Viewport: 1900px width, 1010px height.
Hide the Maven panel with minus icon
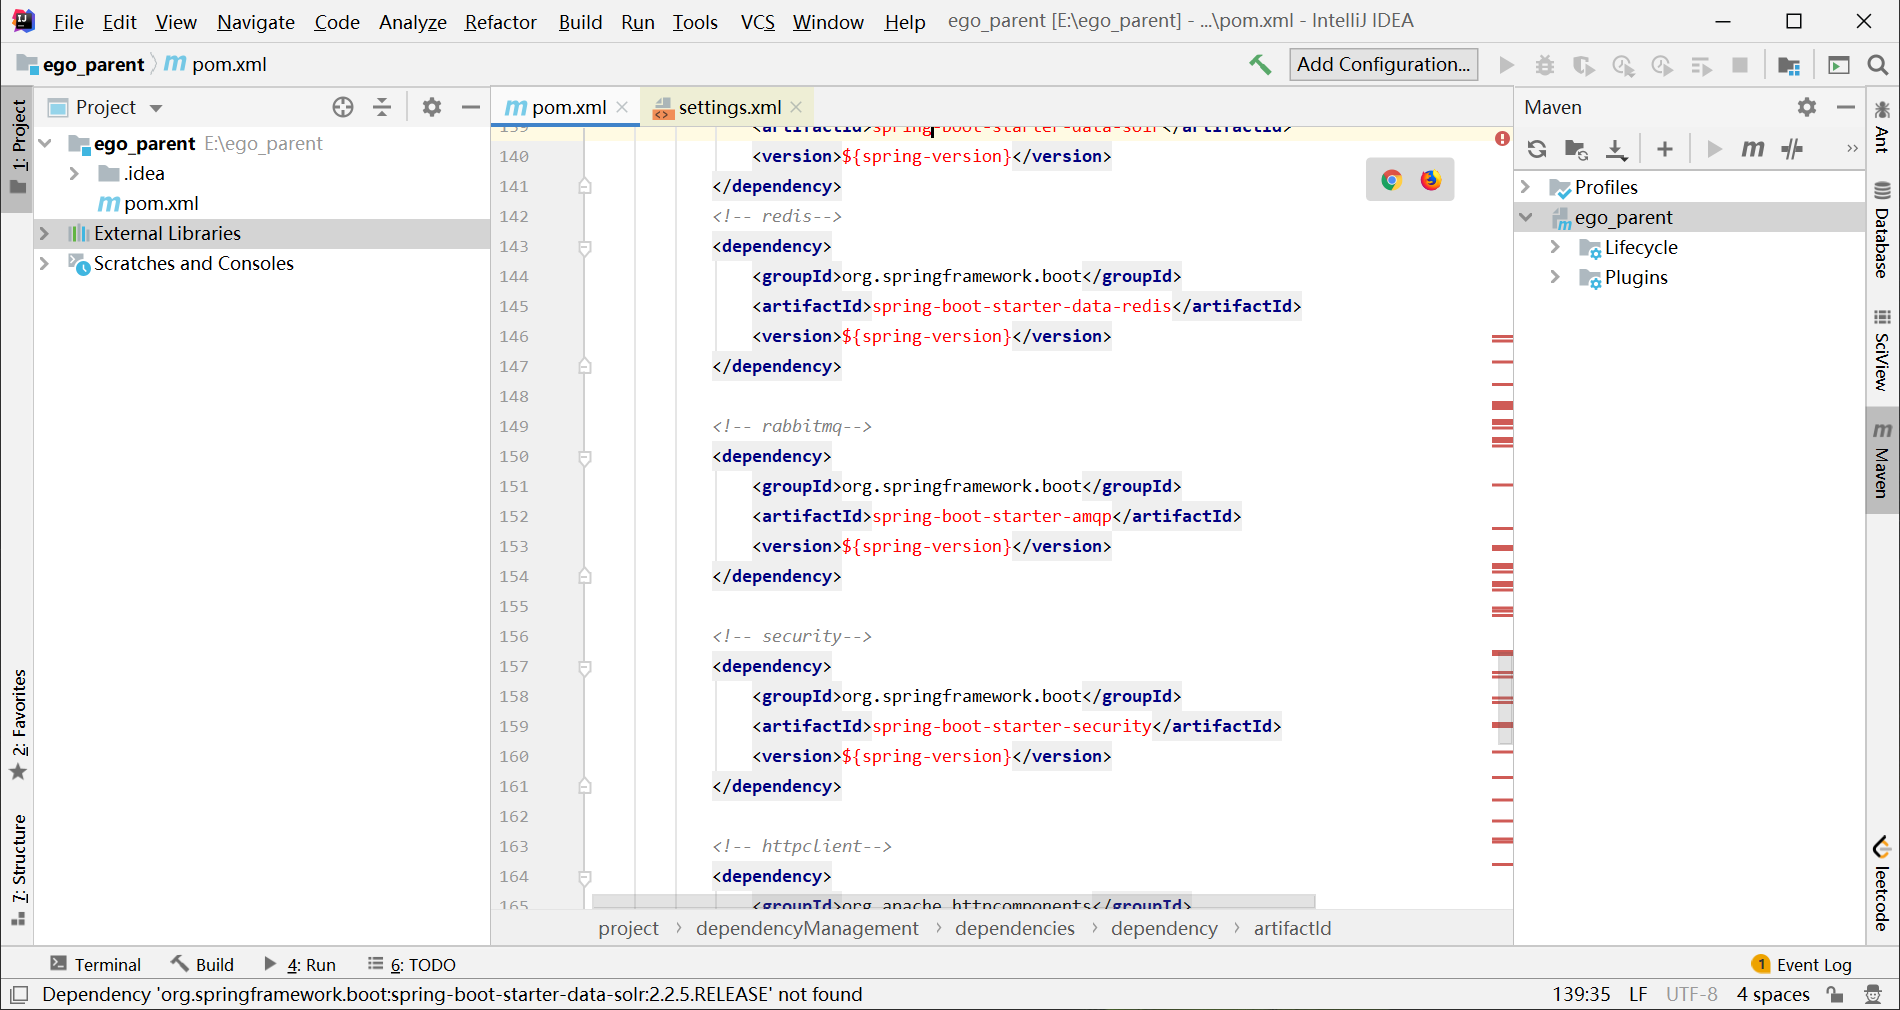click(1846, 107)
